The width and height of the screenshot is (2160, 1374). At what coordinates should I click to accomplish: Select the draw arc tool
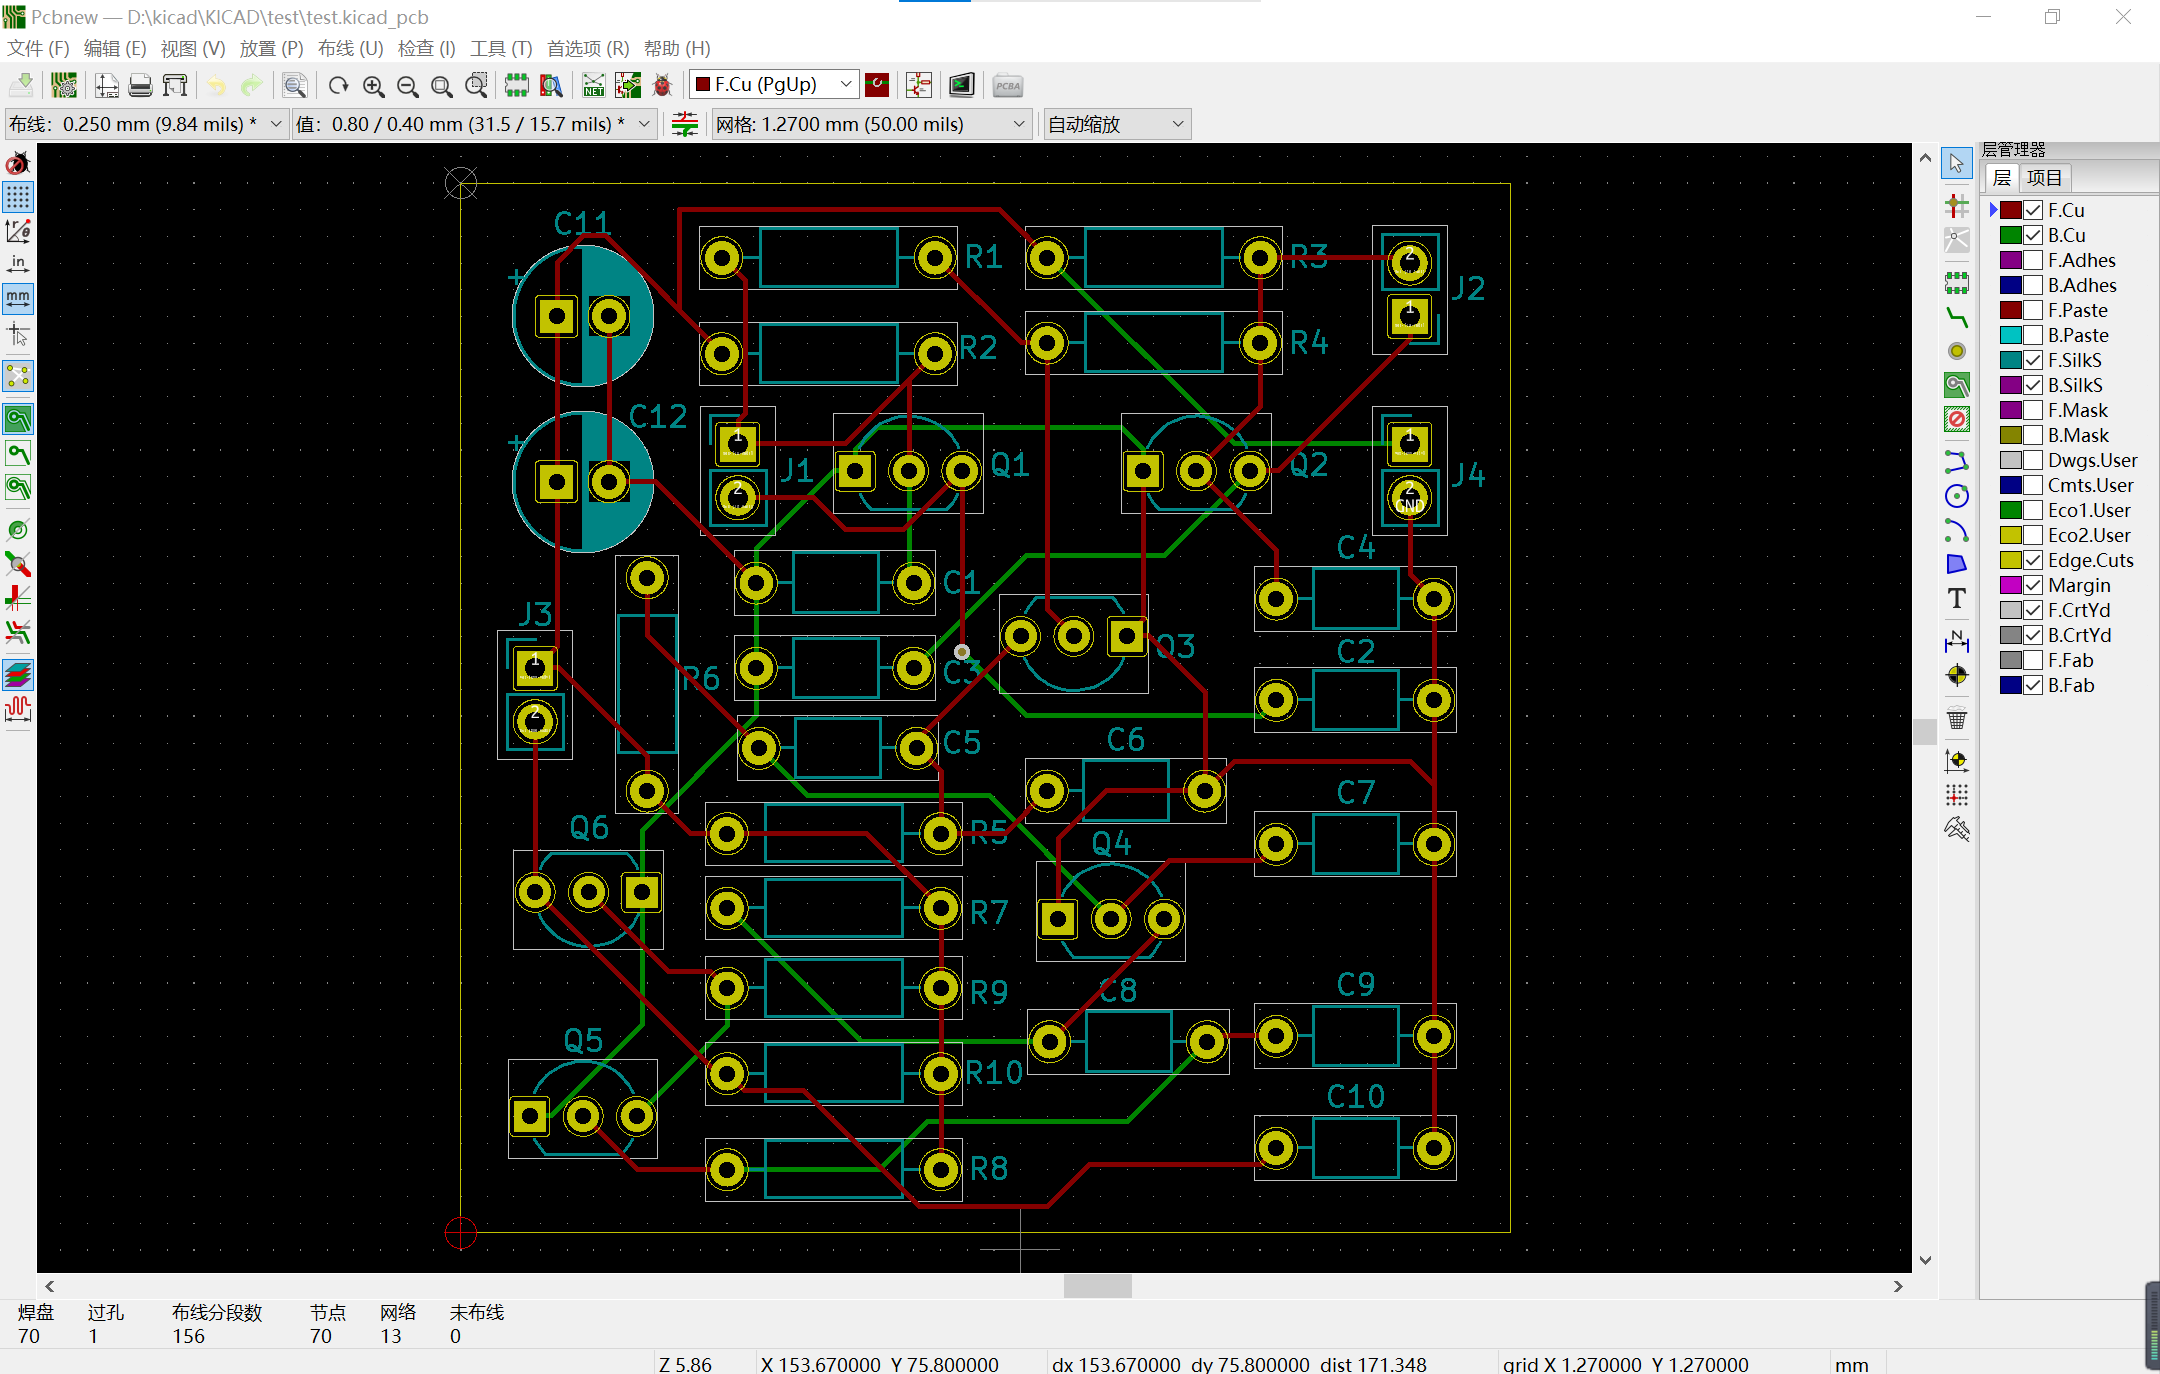pyautogui.click(x=1957, y=530)
